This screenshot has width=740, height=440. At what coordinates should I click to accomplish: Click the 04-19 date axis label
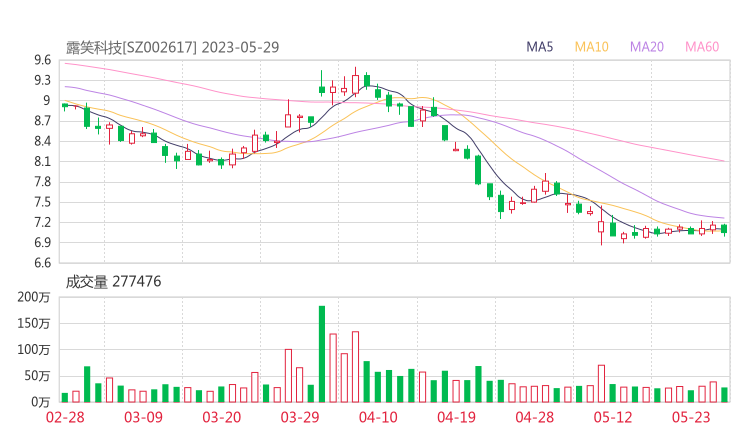tap(456, 417)
